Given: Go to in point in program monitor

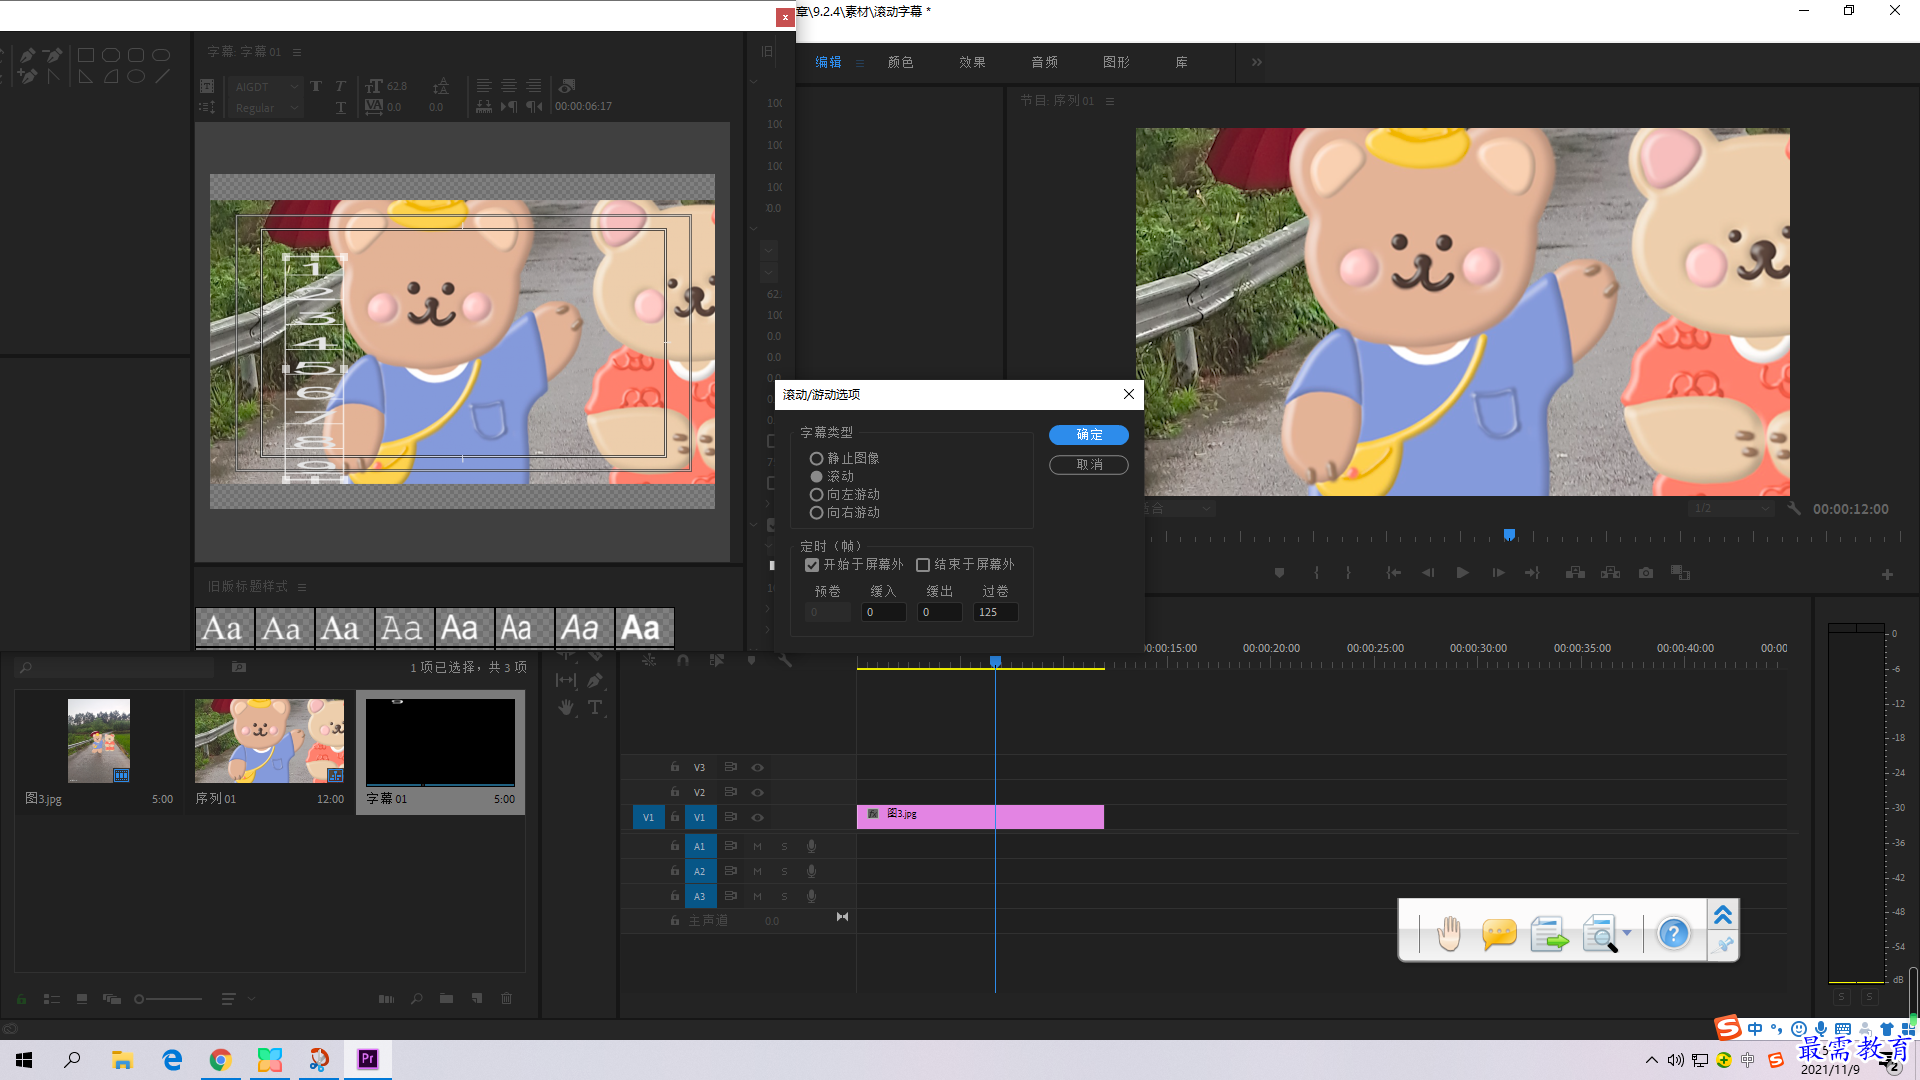Looking at the screenshot, I should pyautogui.click(x=1393, y=573).
